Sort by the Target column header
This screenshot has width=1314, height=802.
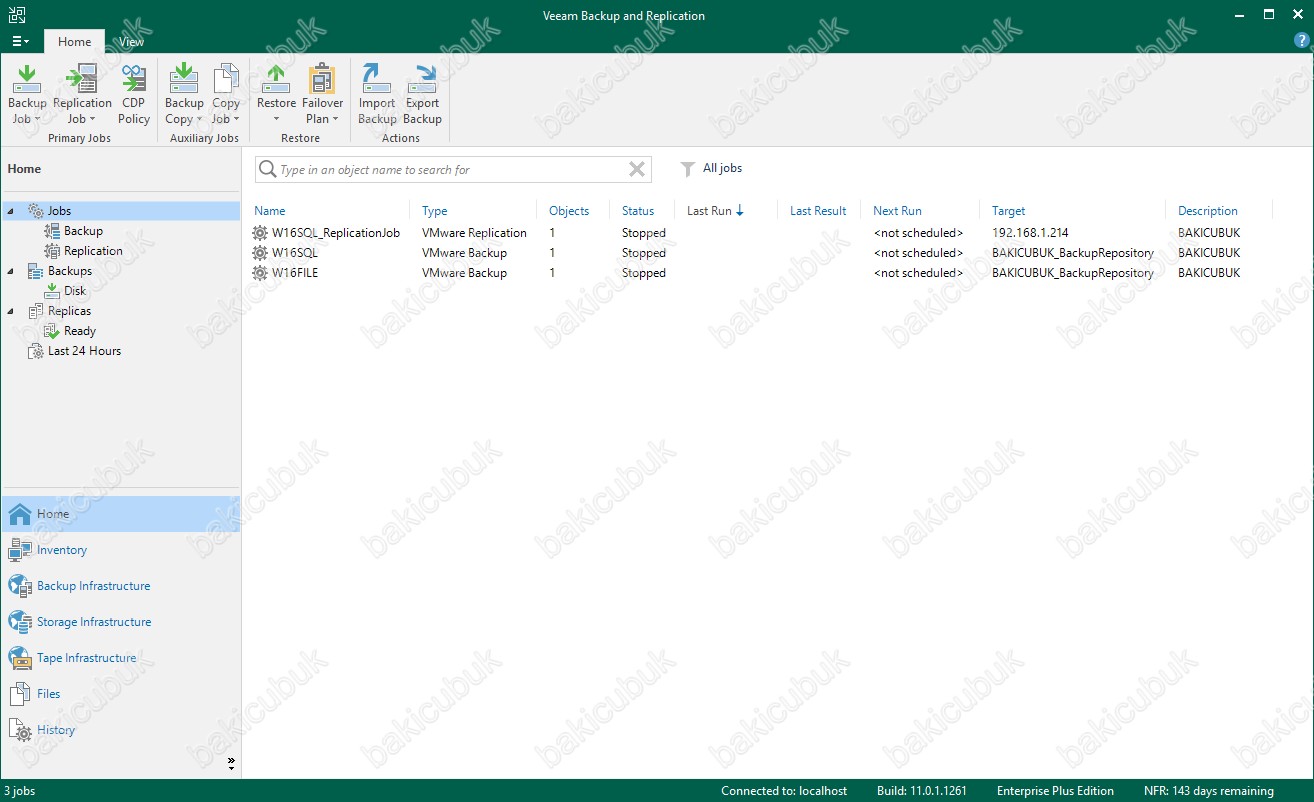pyautogui.click(x=1009, y=211)
